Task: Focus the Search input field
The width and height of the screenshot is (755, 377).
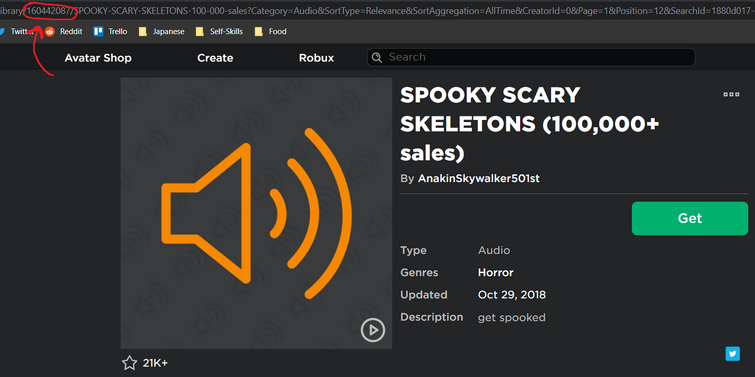Action: click(x=531, y=57)
